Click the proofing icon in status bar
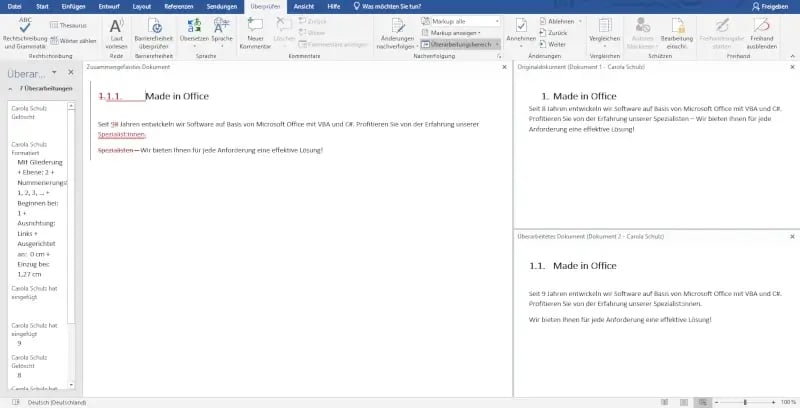Screen dimensions: 800x408 (x=15, y=402)
